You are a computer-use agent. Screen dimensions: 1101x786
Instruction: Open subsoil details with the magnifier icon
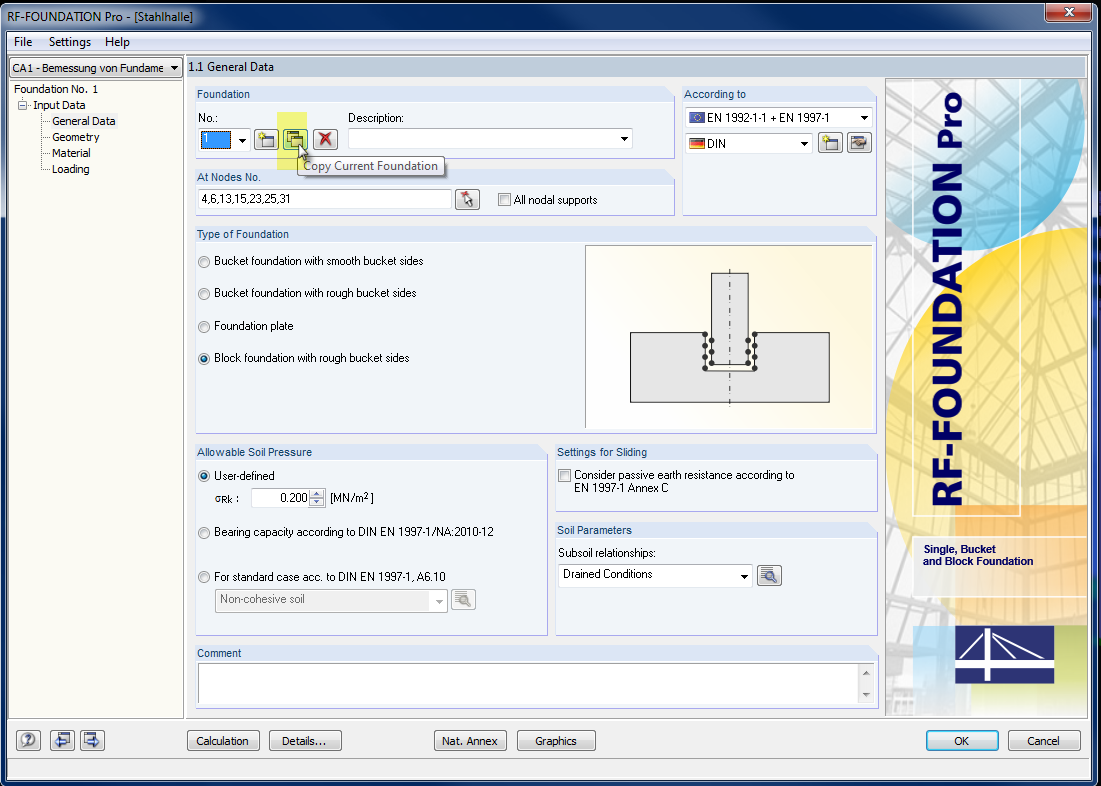pos(769,575)
